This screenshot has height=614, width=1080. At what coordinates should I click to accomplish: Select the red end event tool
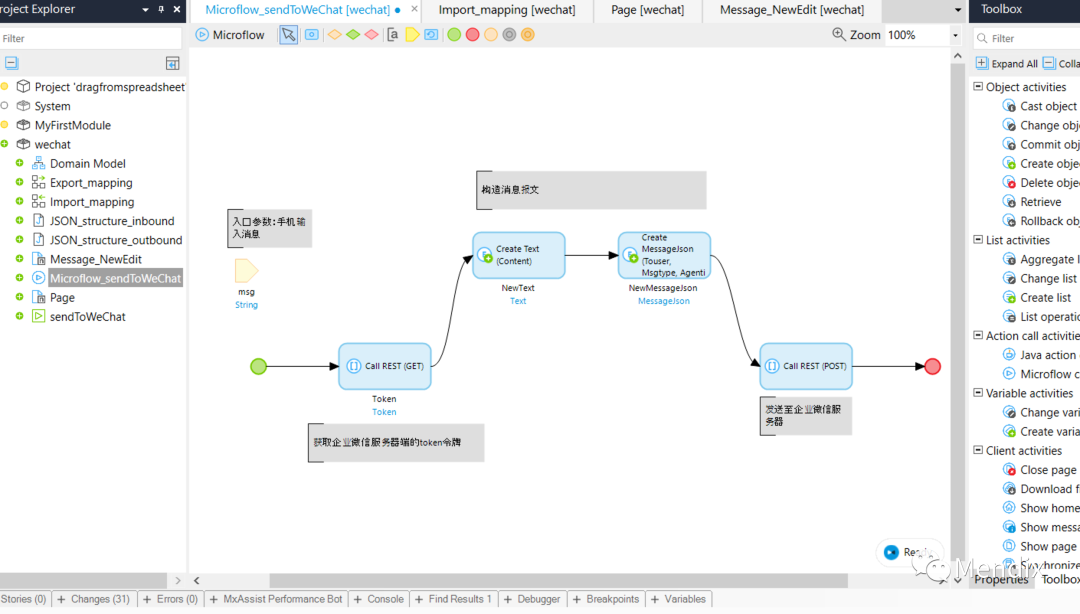click(472, 34)
